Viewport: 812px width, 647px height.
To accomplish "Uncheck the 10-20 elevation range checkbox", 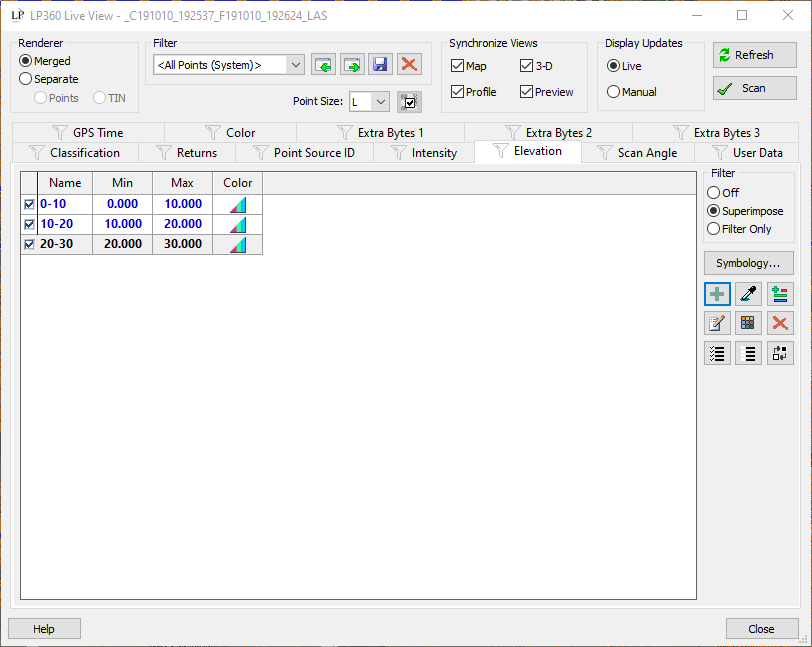I will (29, 224).
